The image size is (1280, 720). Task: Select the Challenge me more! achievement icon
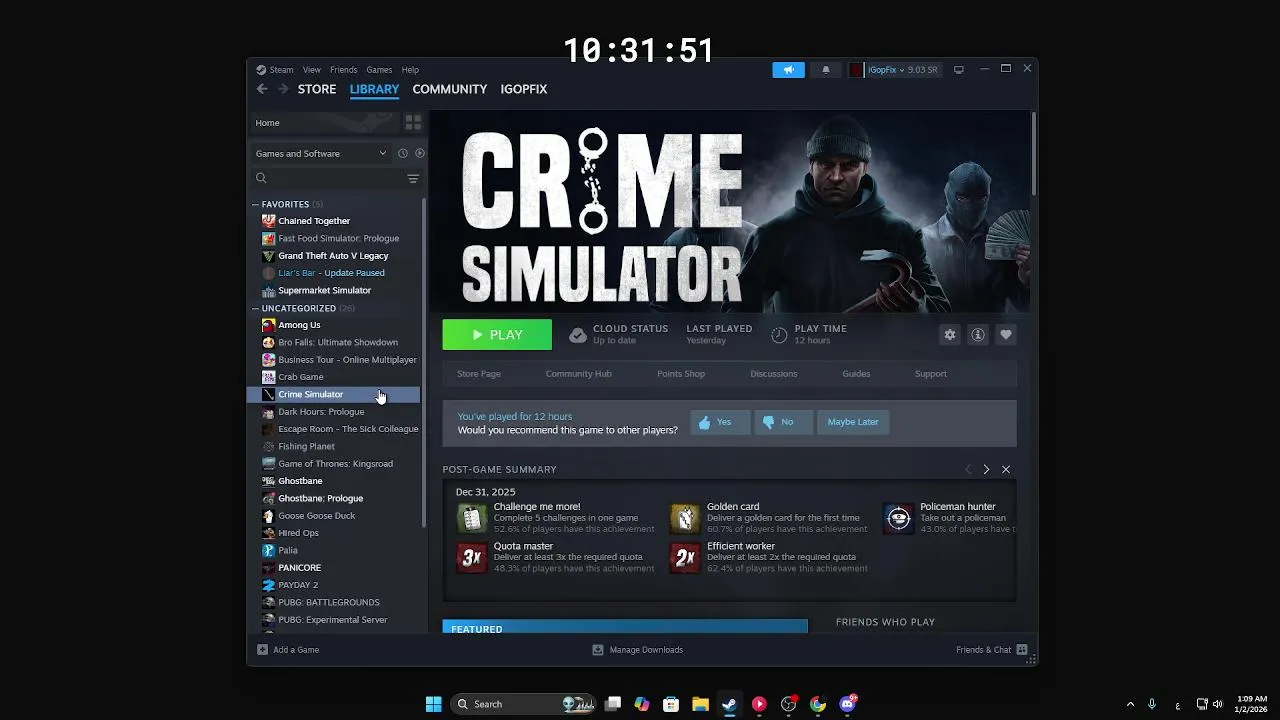click(472, 518)
